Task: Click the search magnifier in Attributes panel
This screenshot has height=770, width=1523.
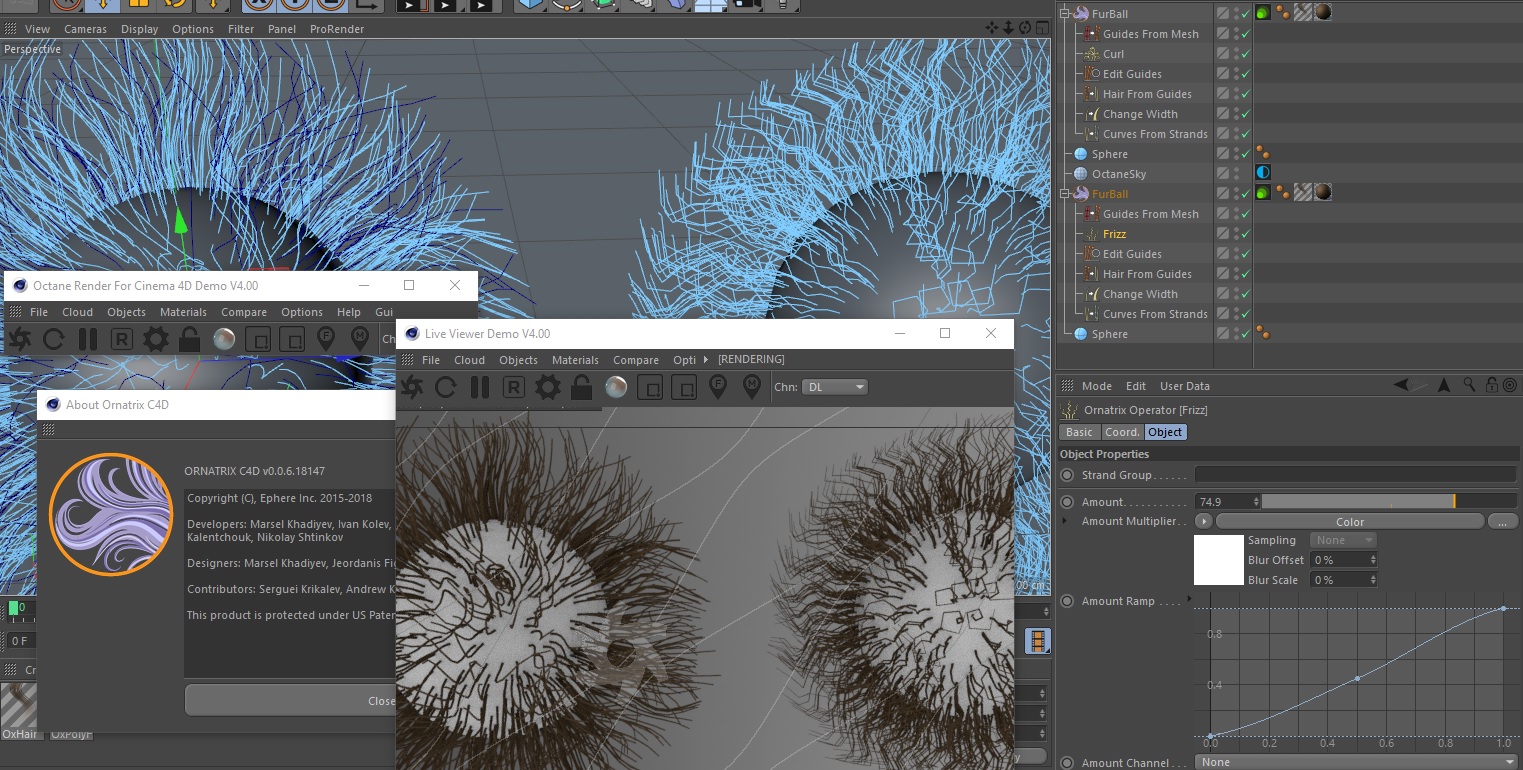Action: [1469, 385]
